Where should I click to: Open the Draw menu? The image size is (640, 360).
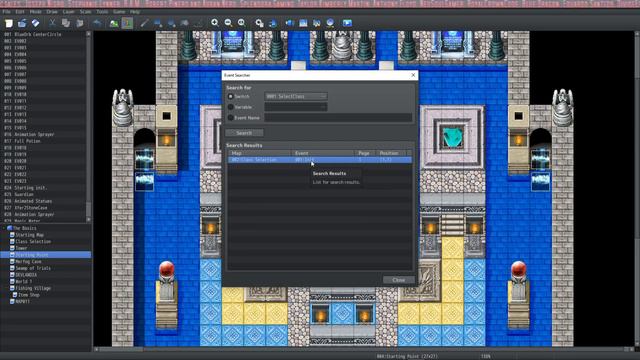52,12
